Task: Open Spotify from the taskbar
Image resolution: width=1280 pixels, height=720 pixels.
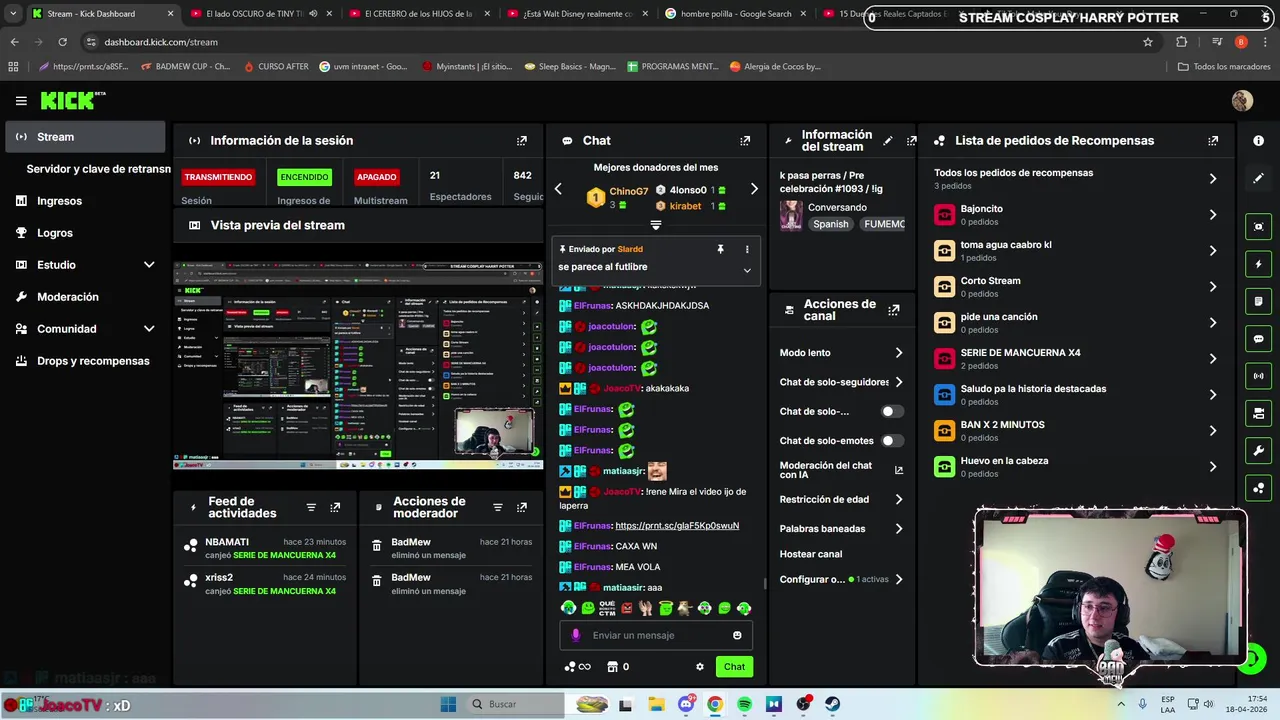Action: (x=745, y=704)
